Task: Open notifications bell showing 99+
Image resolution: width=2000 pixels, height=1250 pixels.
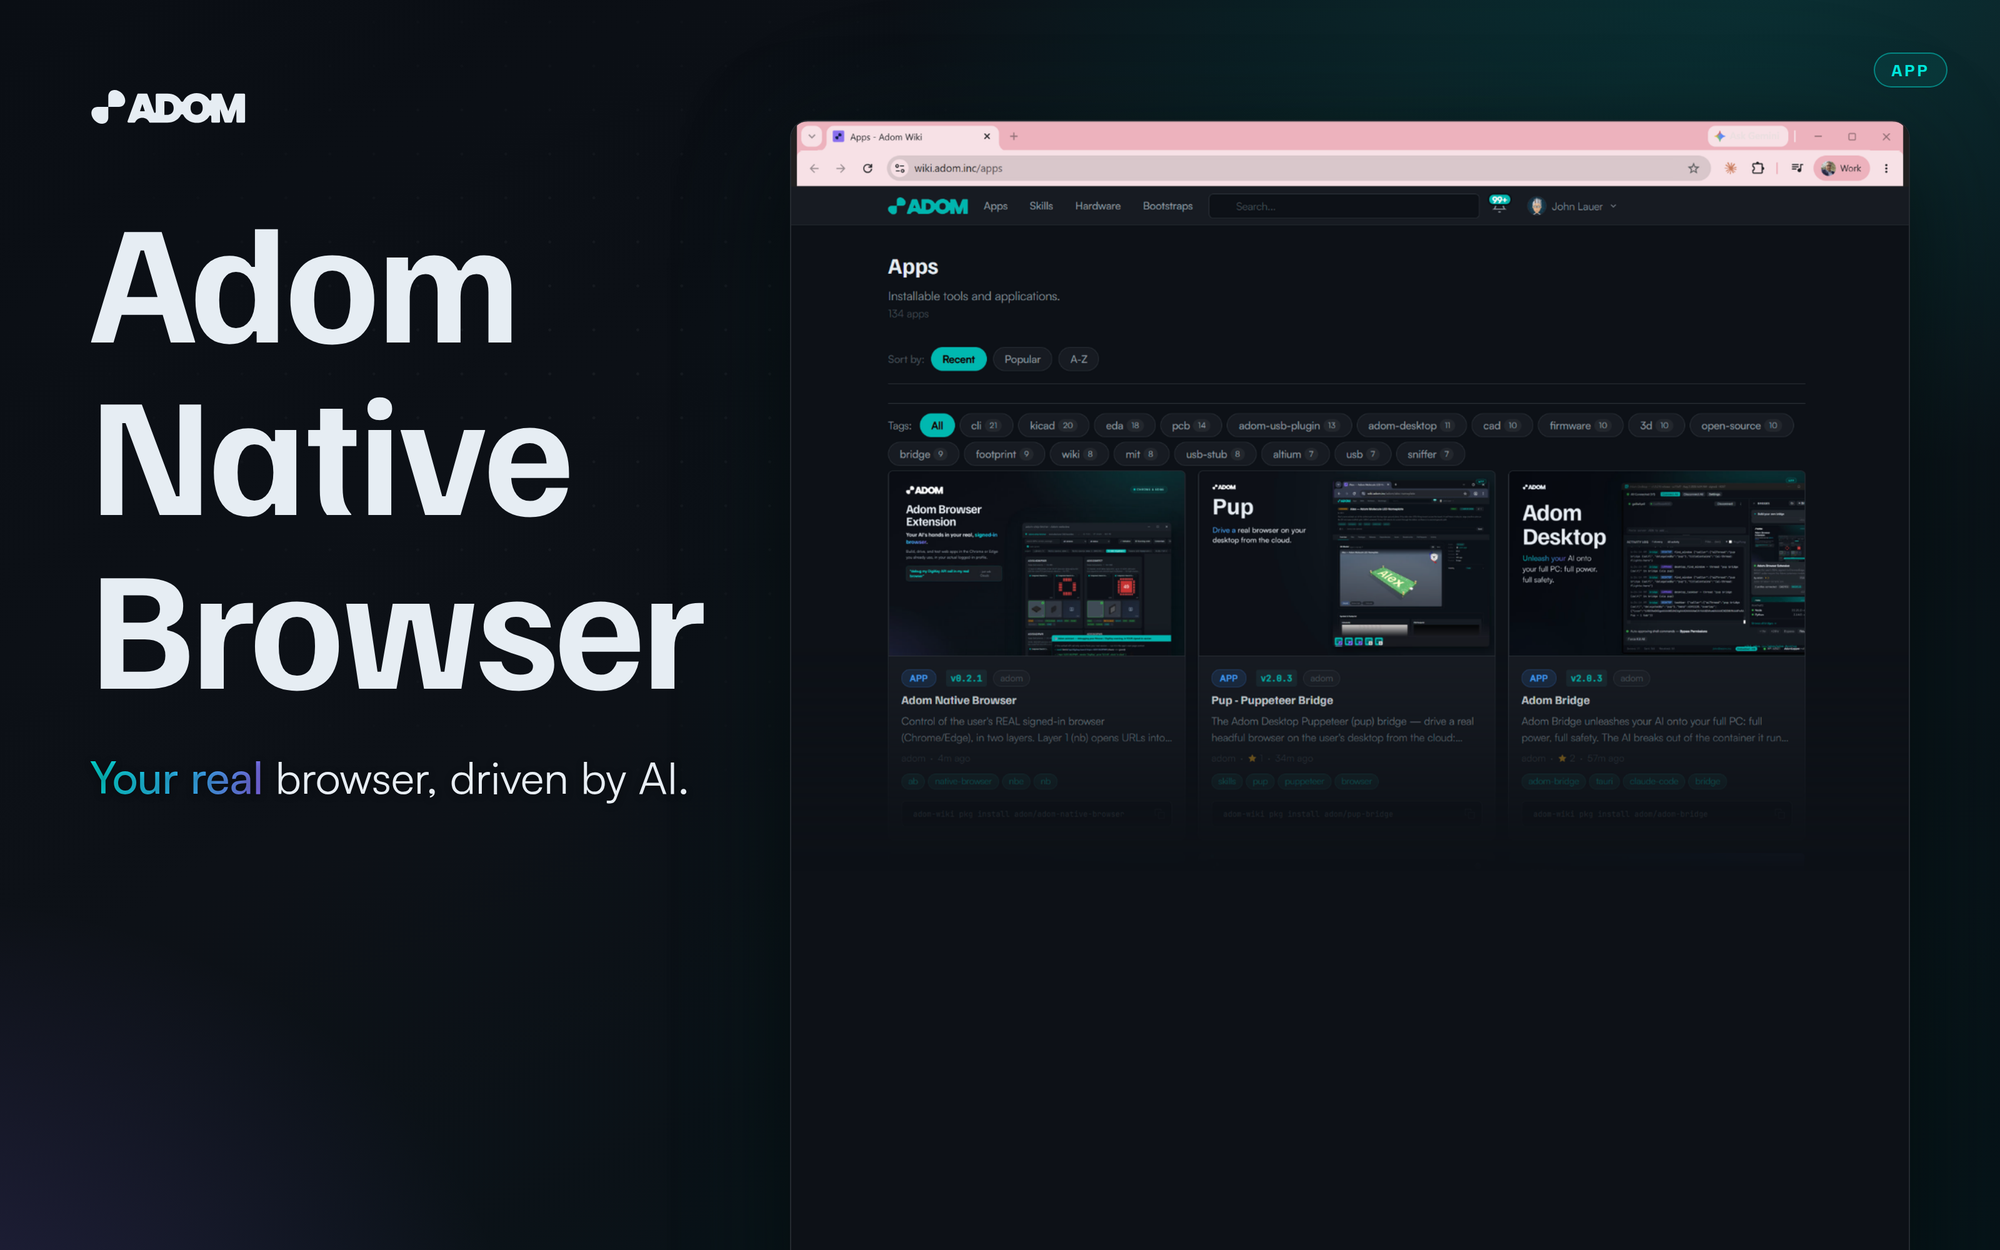Action: coord(1499,205)
